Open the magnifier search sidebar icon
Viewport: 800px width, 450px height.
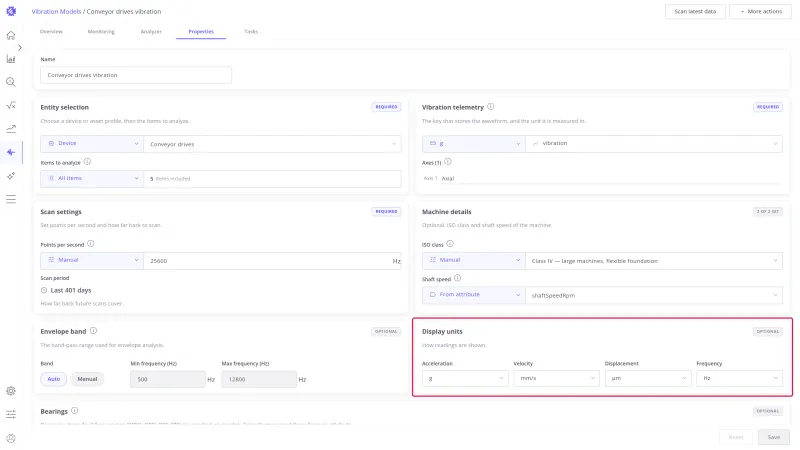(x=11, y=82)
